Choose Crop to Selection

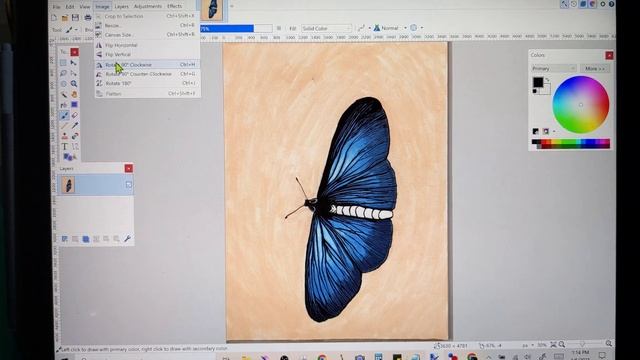click(147, 16)
